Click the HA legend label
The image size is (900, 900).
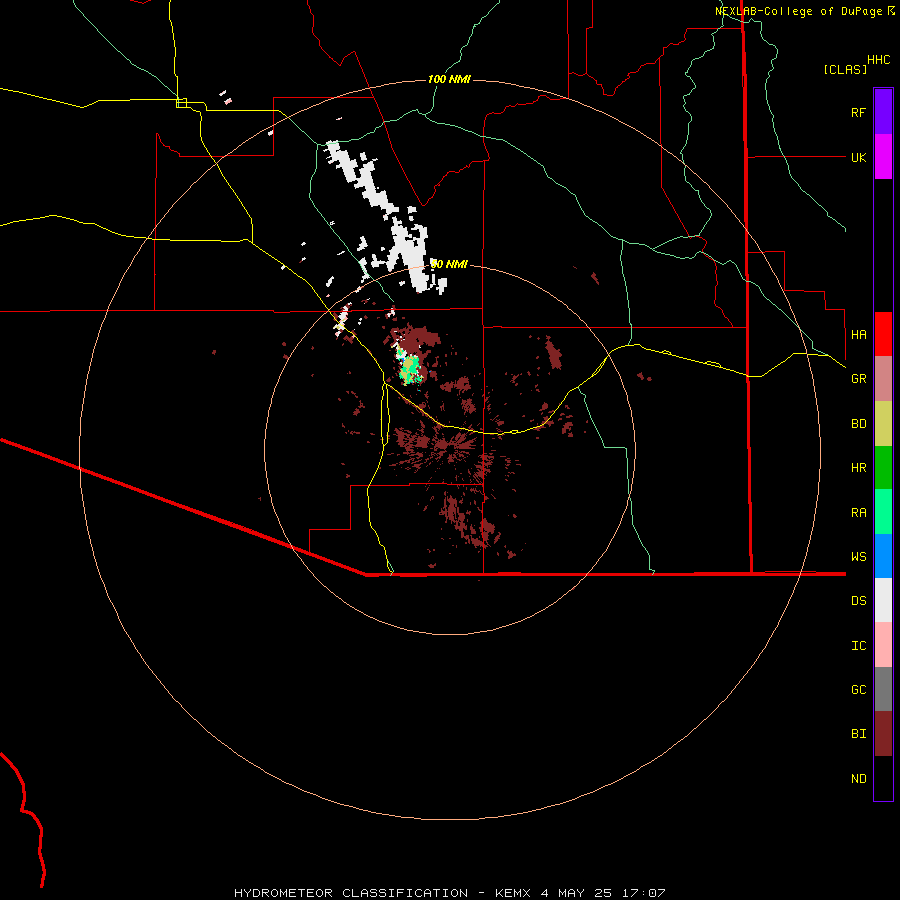coord(858,334)
